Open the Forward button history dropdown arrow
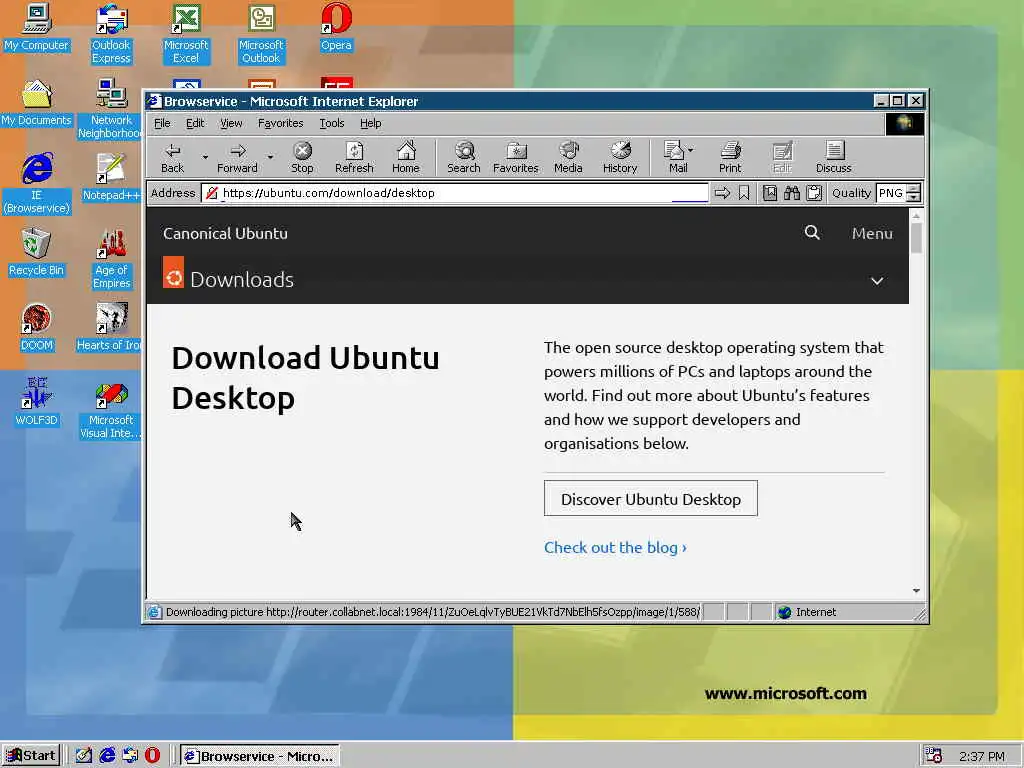 click(x=270, y=157)
